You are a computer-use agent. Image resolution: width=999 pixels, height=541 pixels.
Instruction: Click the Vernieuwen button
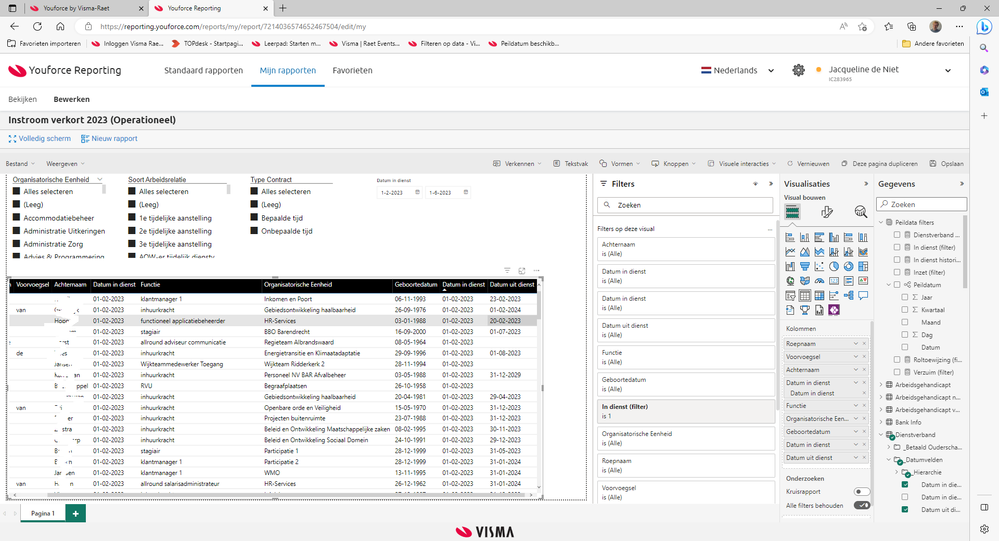(x=808, y=164)
